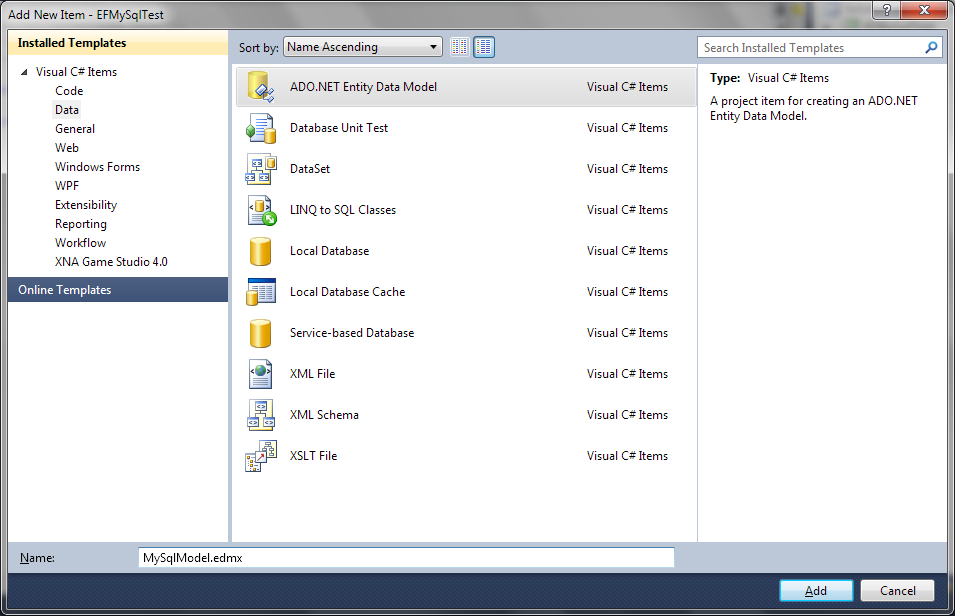Select the ADO.NET Entity Data Model icon

click(x=261, y=87)
